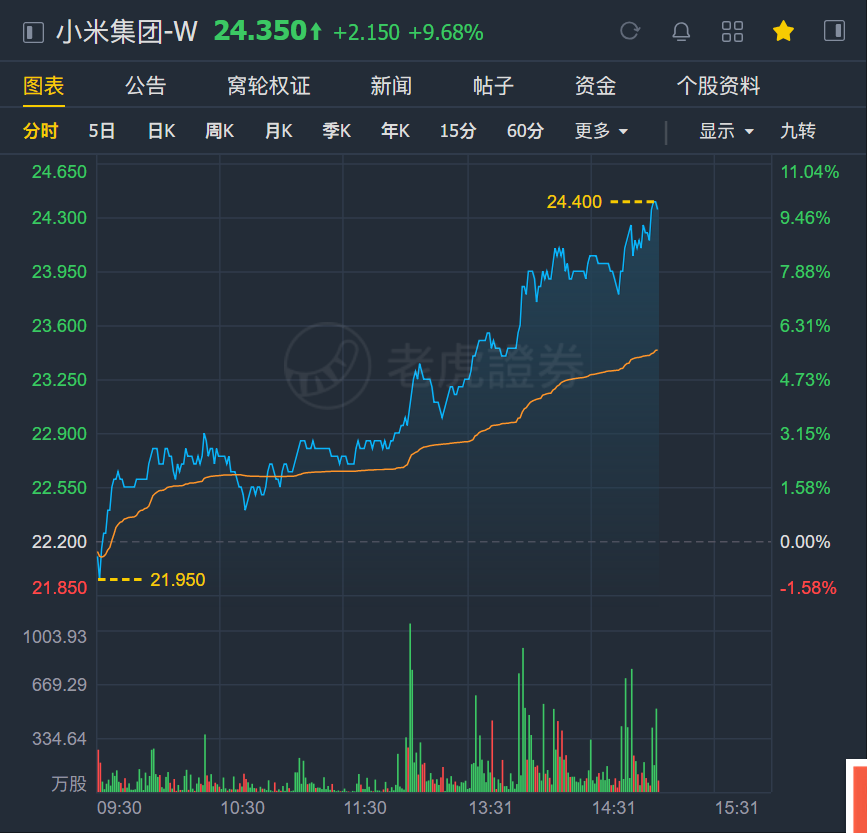Screen dimensions: 867x833
Task: Click the 万股 volume unit label
Action: pos(69,784)
